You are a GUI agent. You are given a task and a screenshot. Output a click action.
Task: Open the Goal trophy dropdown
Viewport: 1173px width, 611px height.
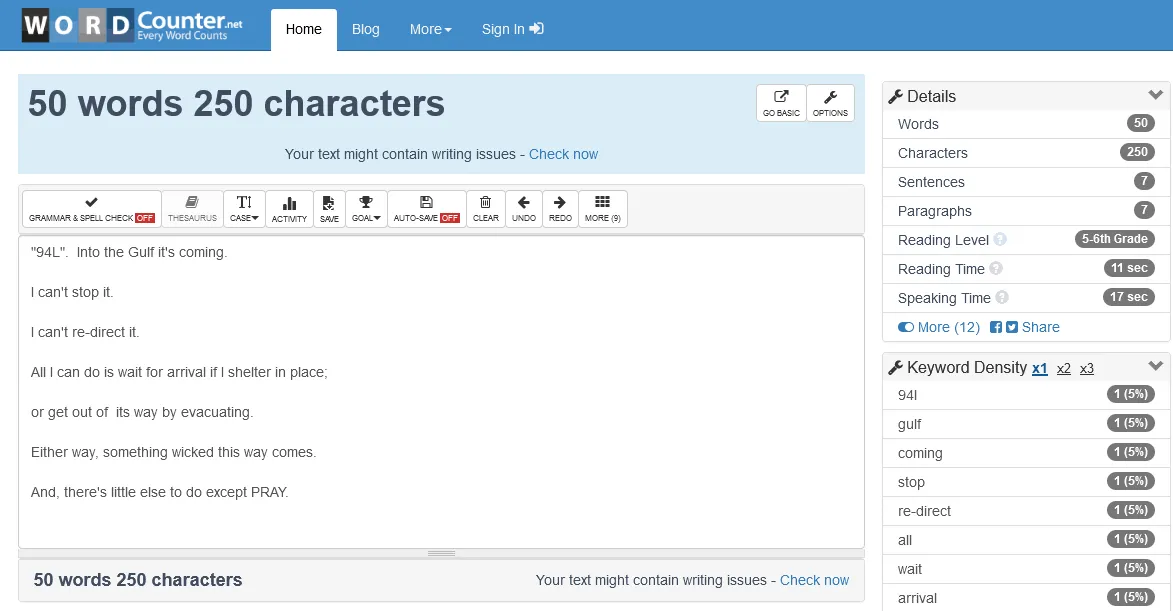pyautogui.click(x=366, y=209)
